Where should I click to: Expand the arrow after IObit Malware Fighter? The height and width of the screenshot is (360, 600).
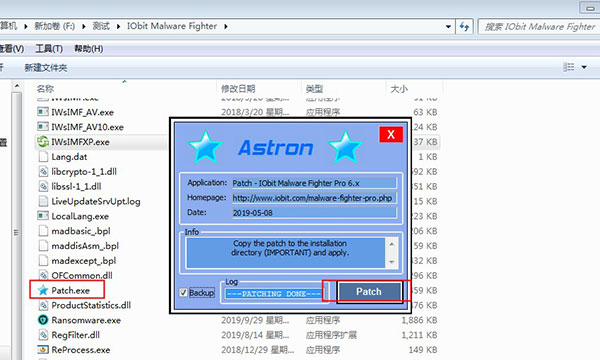pyautogui.click(x=226, y=26)
